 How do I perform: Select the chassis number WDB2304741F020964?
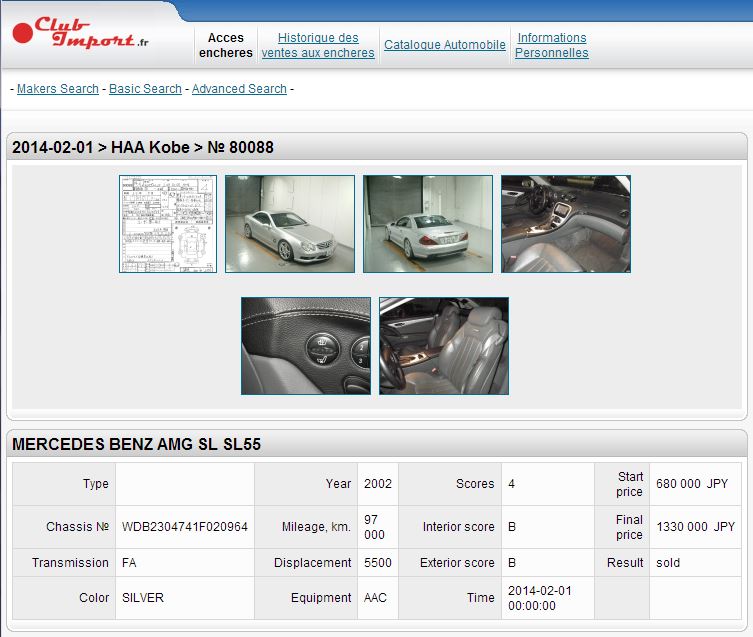(185, 527)
